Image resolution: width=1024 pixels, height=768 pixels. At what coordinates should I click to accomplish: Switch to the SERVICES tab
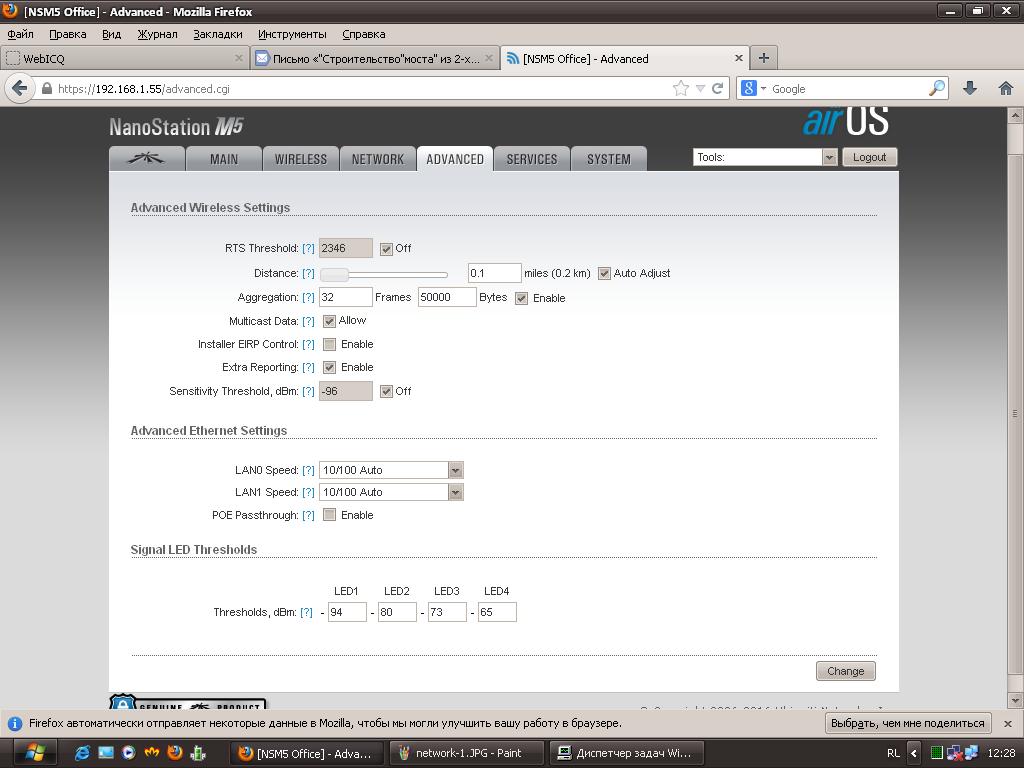coord(532,159)
